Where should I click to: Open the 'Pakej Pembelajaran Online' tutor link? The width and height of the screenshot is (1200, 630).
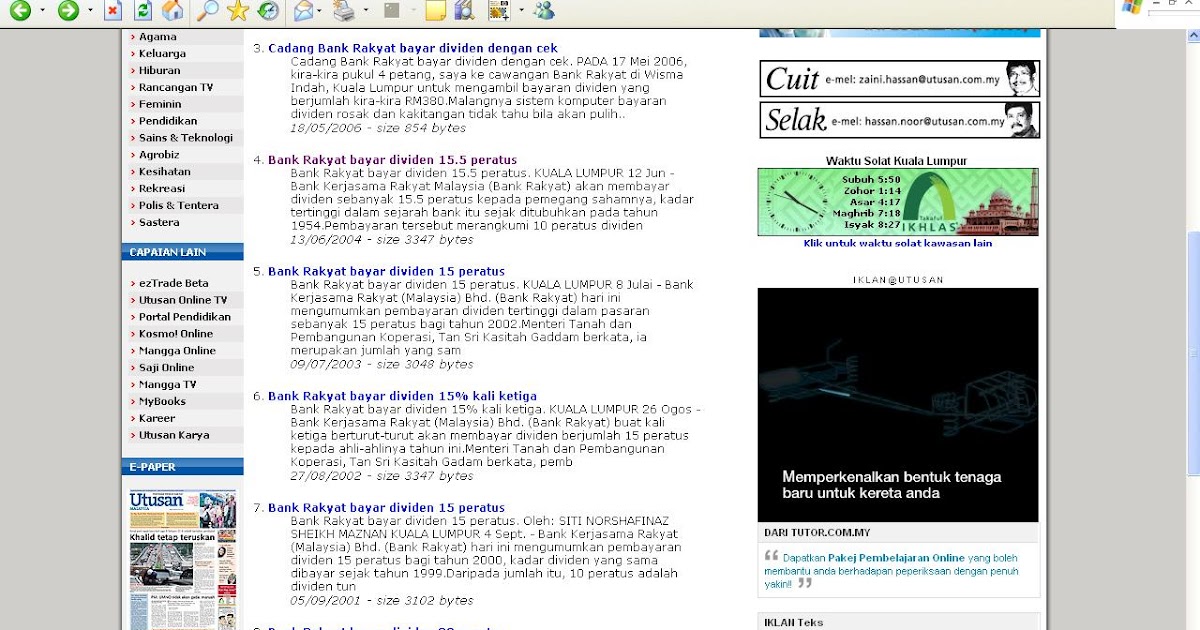[896, 558]
